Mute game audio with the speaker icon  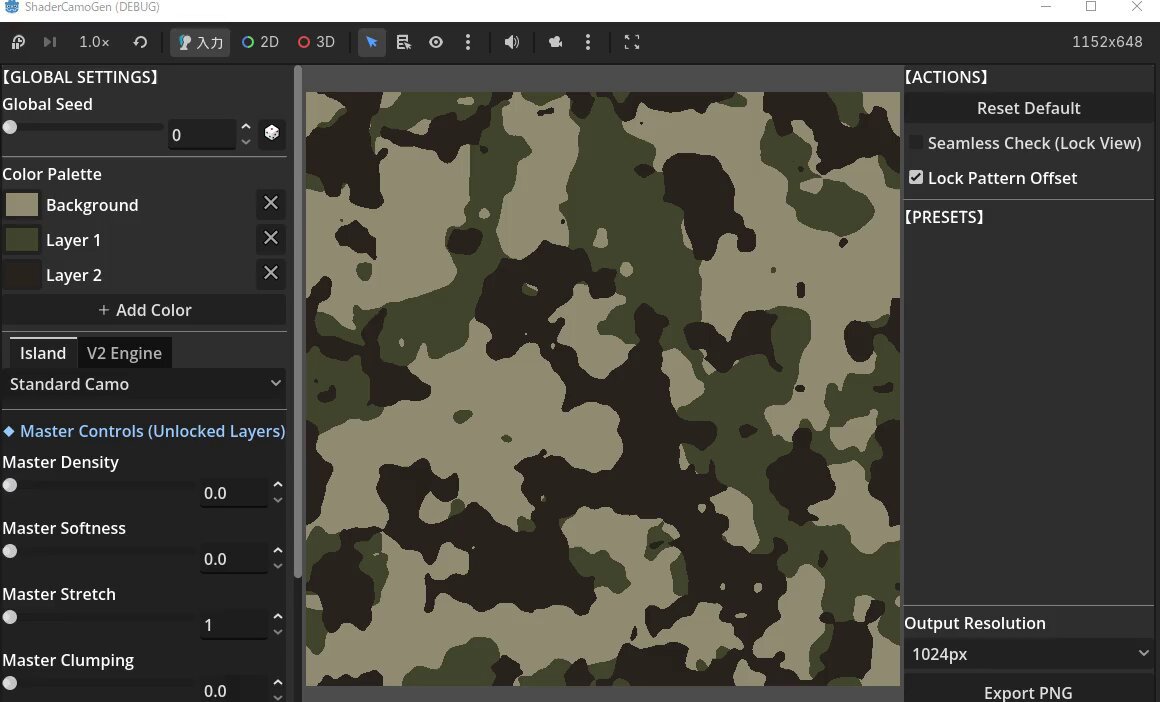click(x=511, y=42)
